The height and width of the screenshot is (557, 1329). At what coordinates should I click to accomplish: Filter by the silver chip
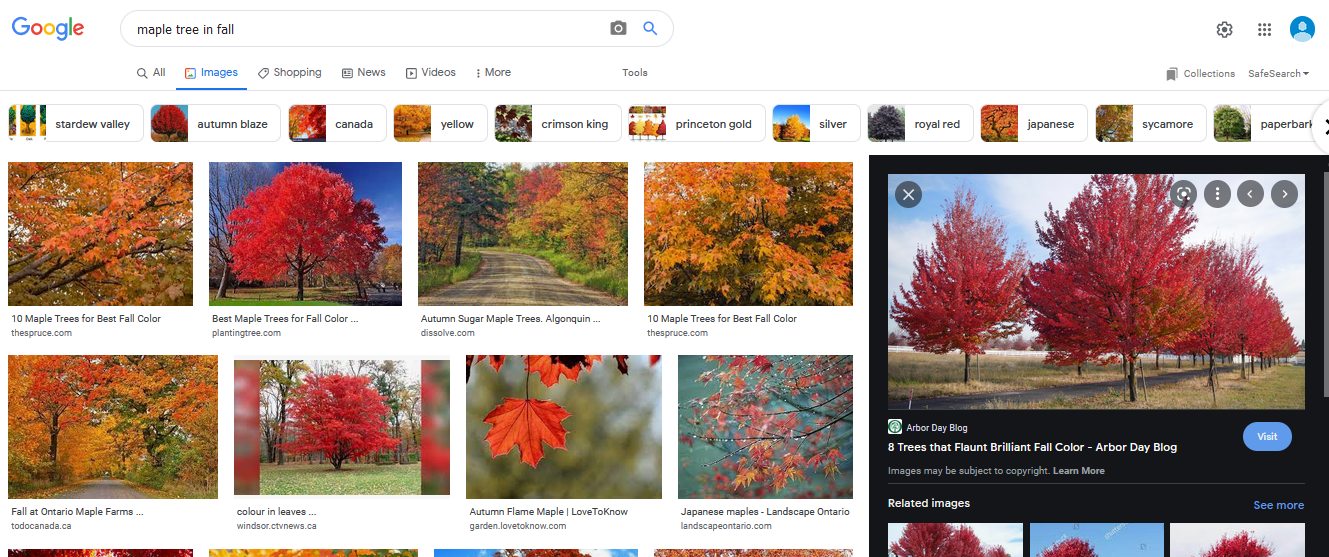click(816, 124)
